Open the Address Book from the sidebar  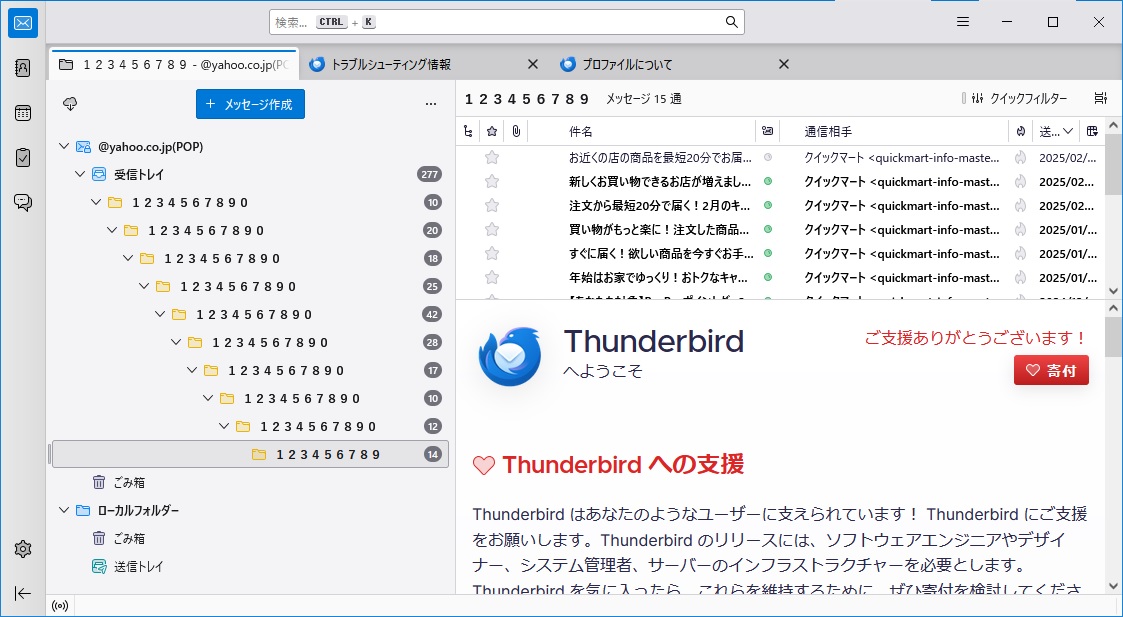23,68
